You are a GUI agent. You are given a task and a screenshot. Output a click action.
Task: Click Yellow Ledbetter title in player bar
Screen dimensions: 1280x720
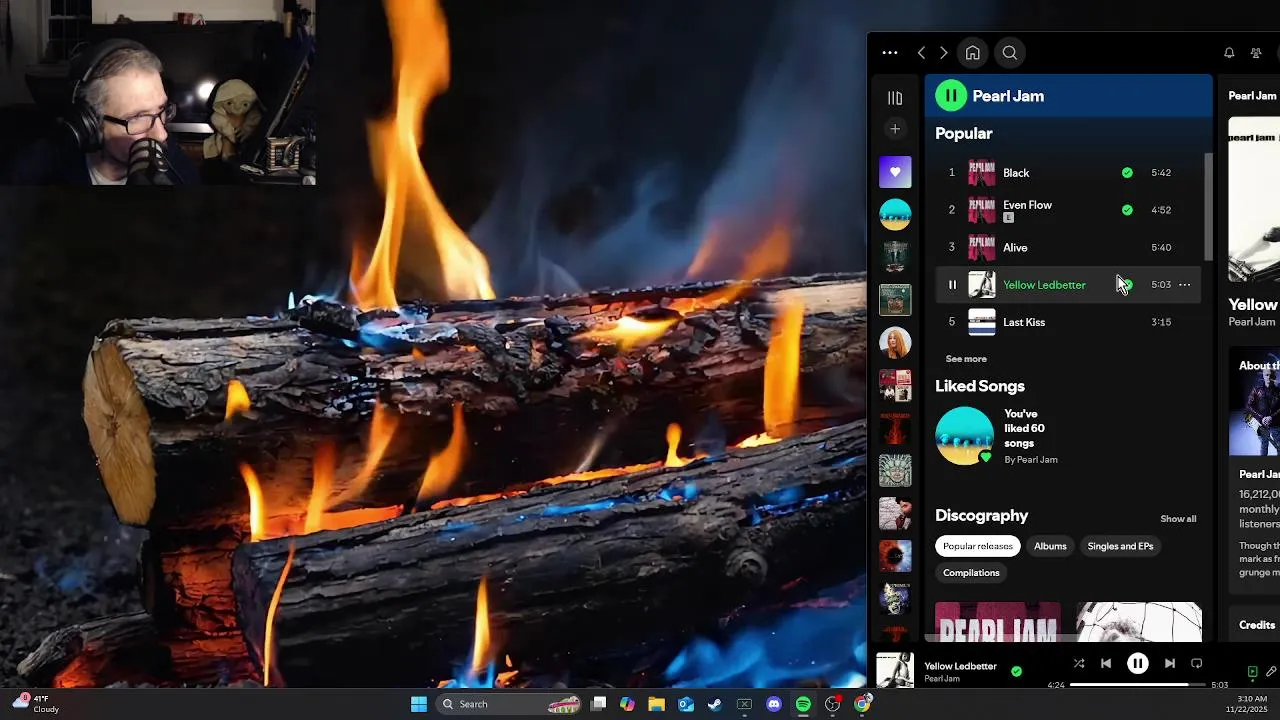(x=960, y=666)
